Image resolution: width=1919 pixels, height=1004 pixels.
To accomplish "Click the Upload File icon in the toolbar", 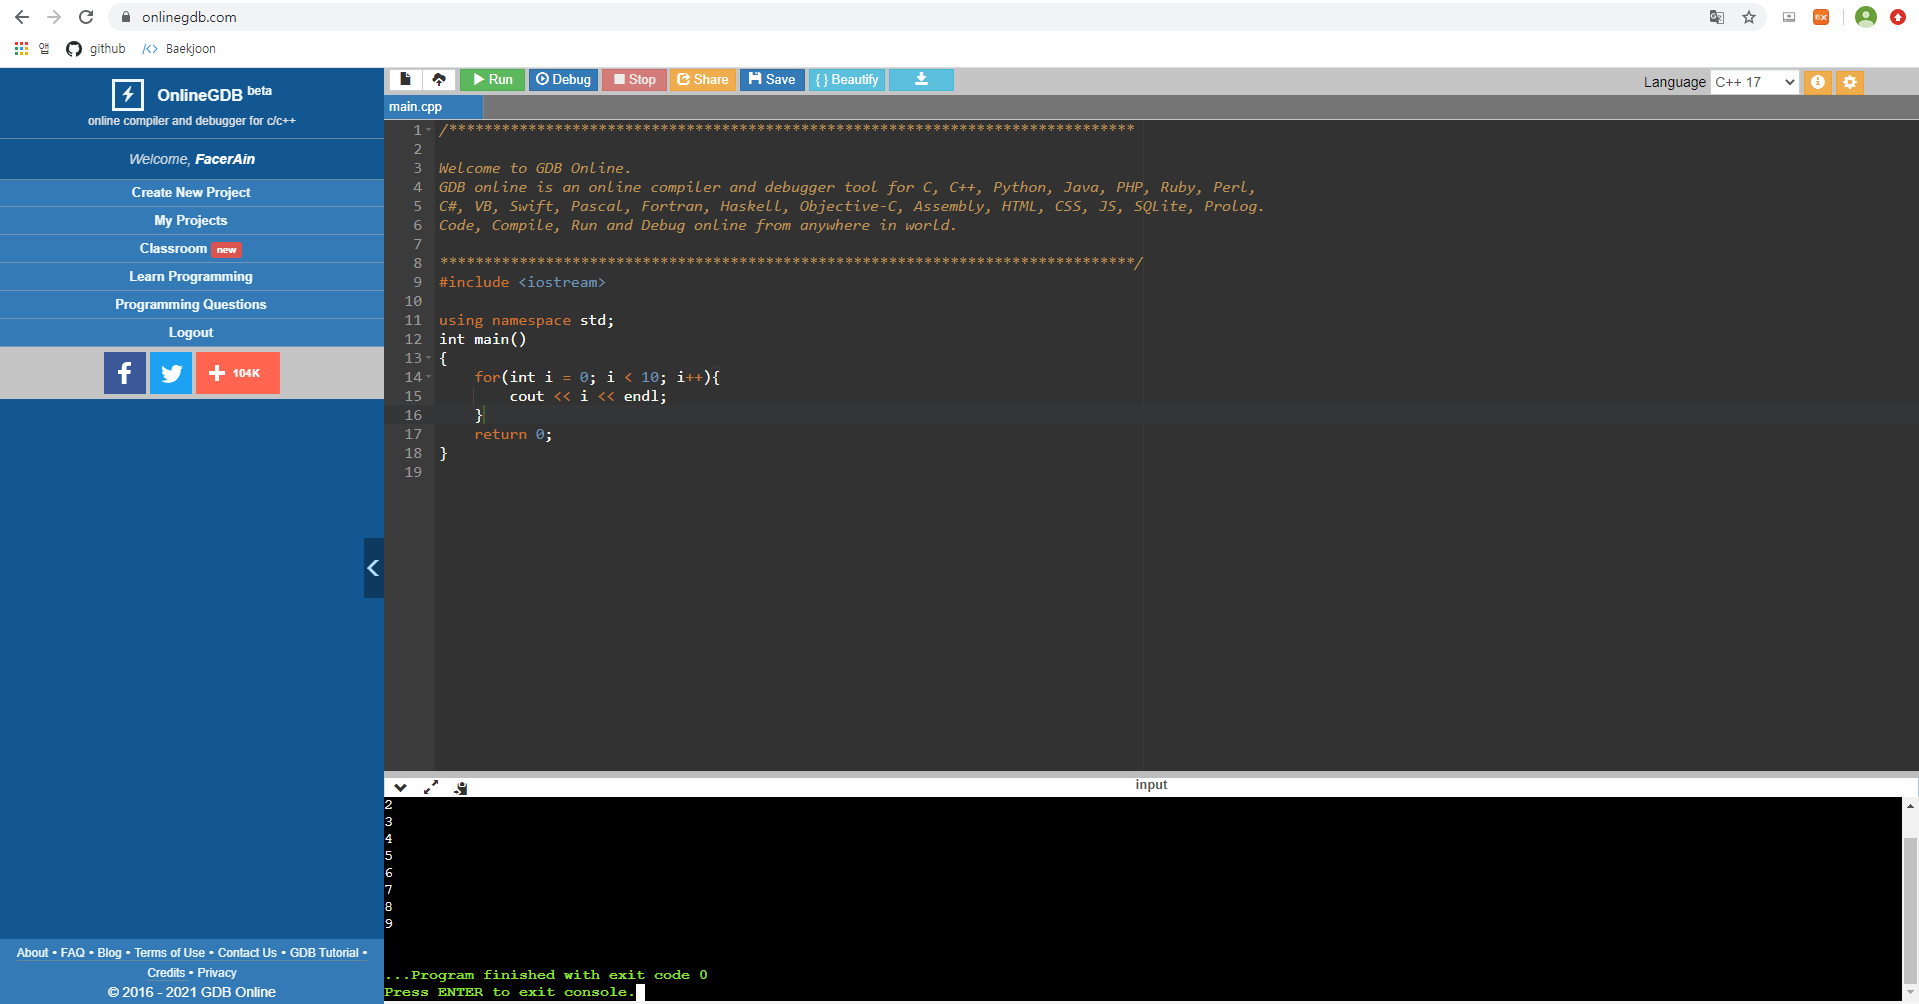I will click(x=439, y=80).
